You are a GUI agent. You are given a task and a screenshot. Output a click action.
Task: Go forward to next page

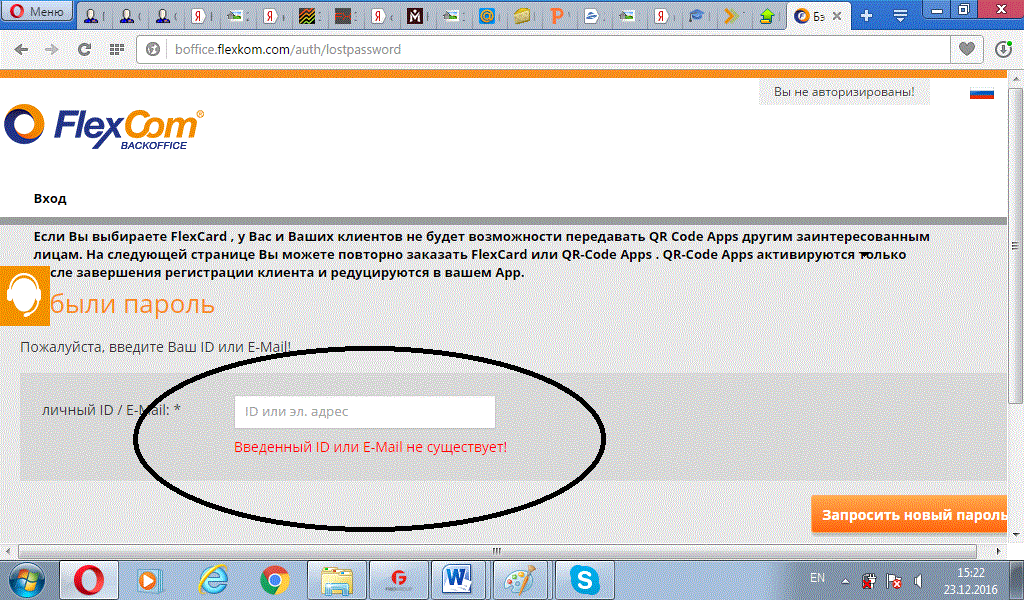click(52, 50)
